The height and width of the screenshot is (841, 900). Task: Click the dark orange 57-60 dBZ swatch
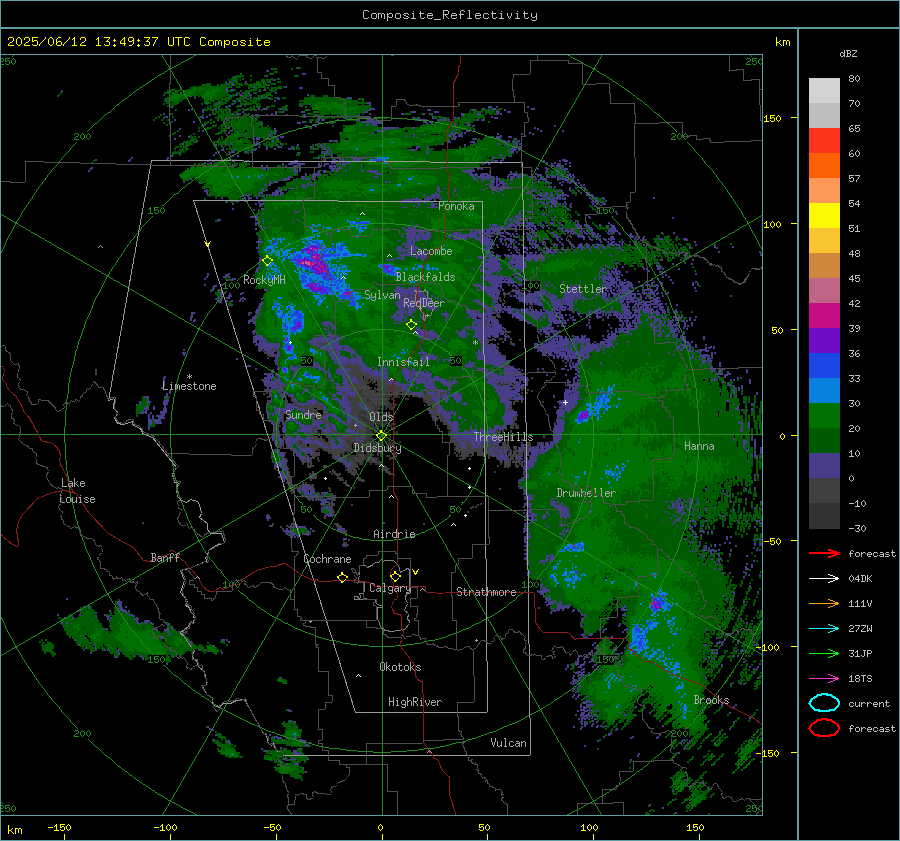click(824, 166)
